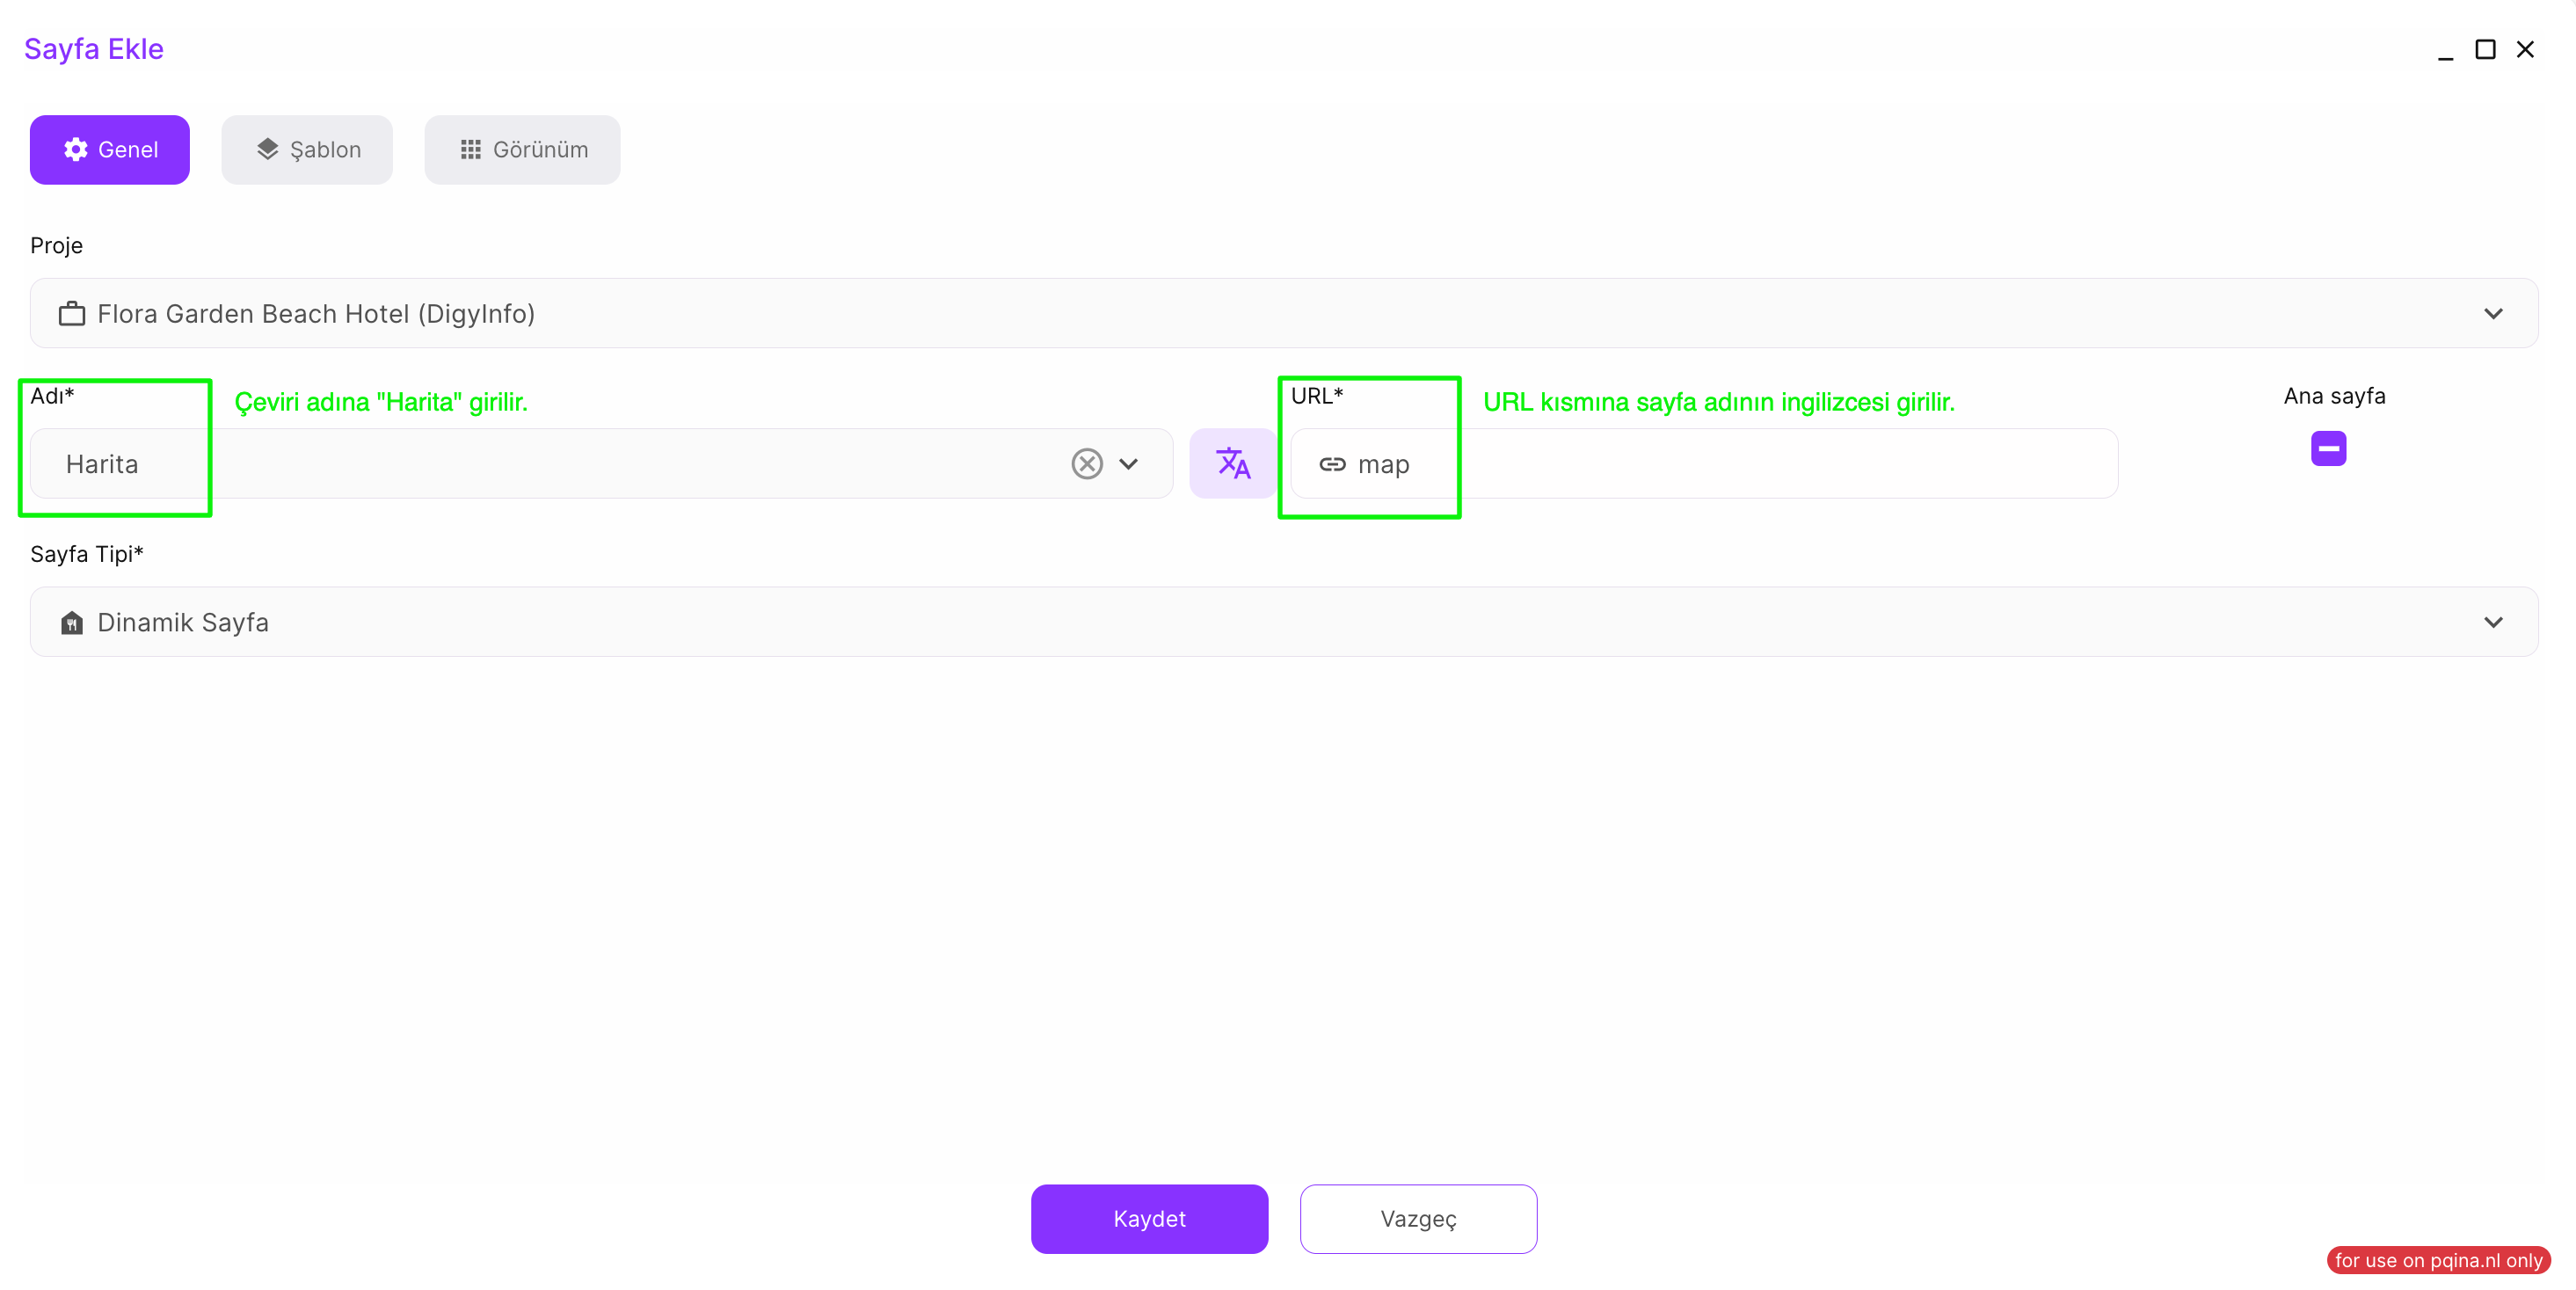
Task: Close the Sayfa Ekle dialog
Action: [2525, 49]
